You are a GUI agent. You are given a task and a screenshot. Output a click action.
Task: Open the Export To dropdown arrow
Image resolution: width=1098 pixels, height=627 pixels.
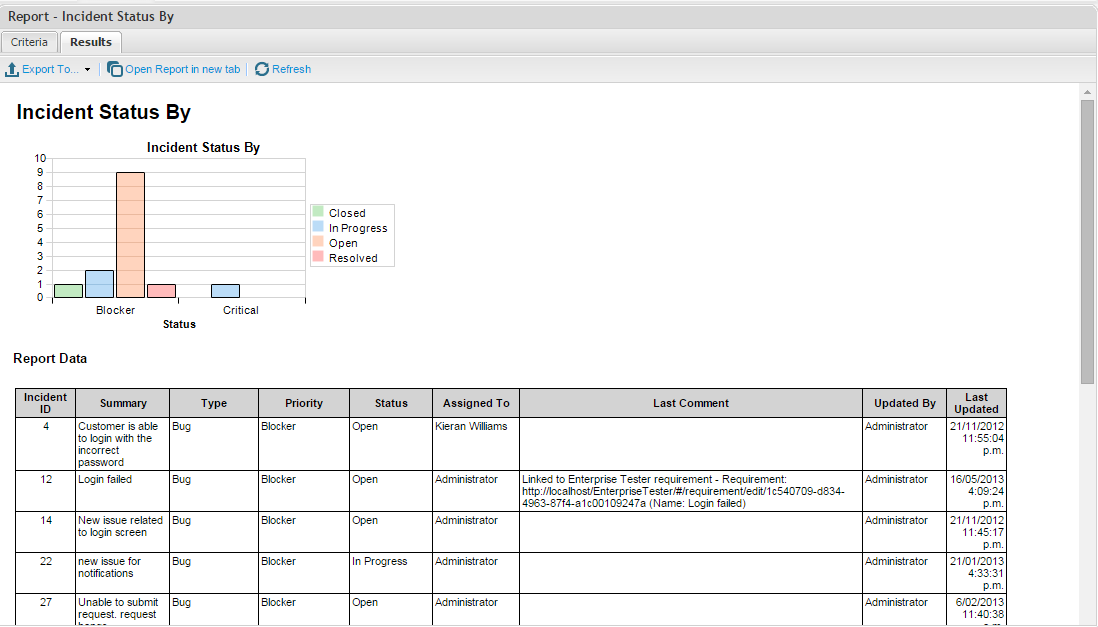point(86,69)
